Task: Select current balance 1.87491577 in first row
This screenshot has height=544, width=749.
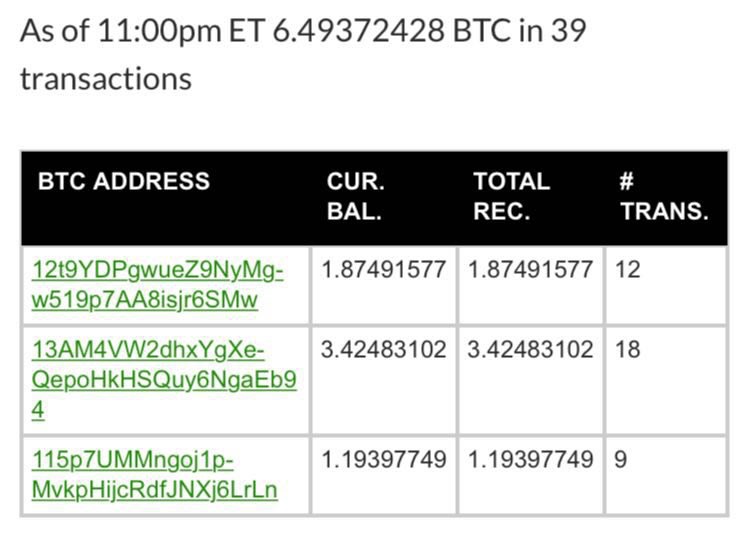Action: click(384, 269)
